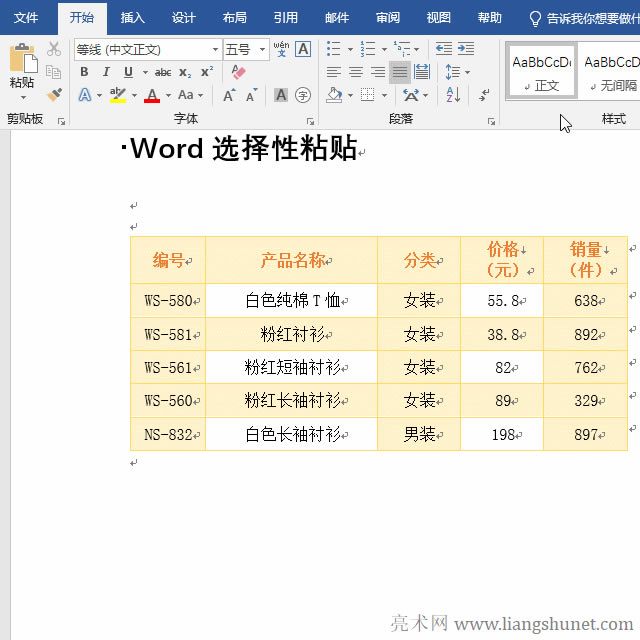Toggle bold formatting
This screenshot has height=640, width=640.
pyautogui.click(x=84, y=72)
